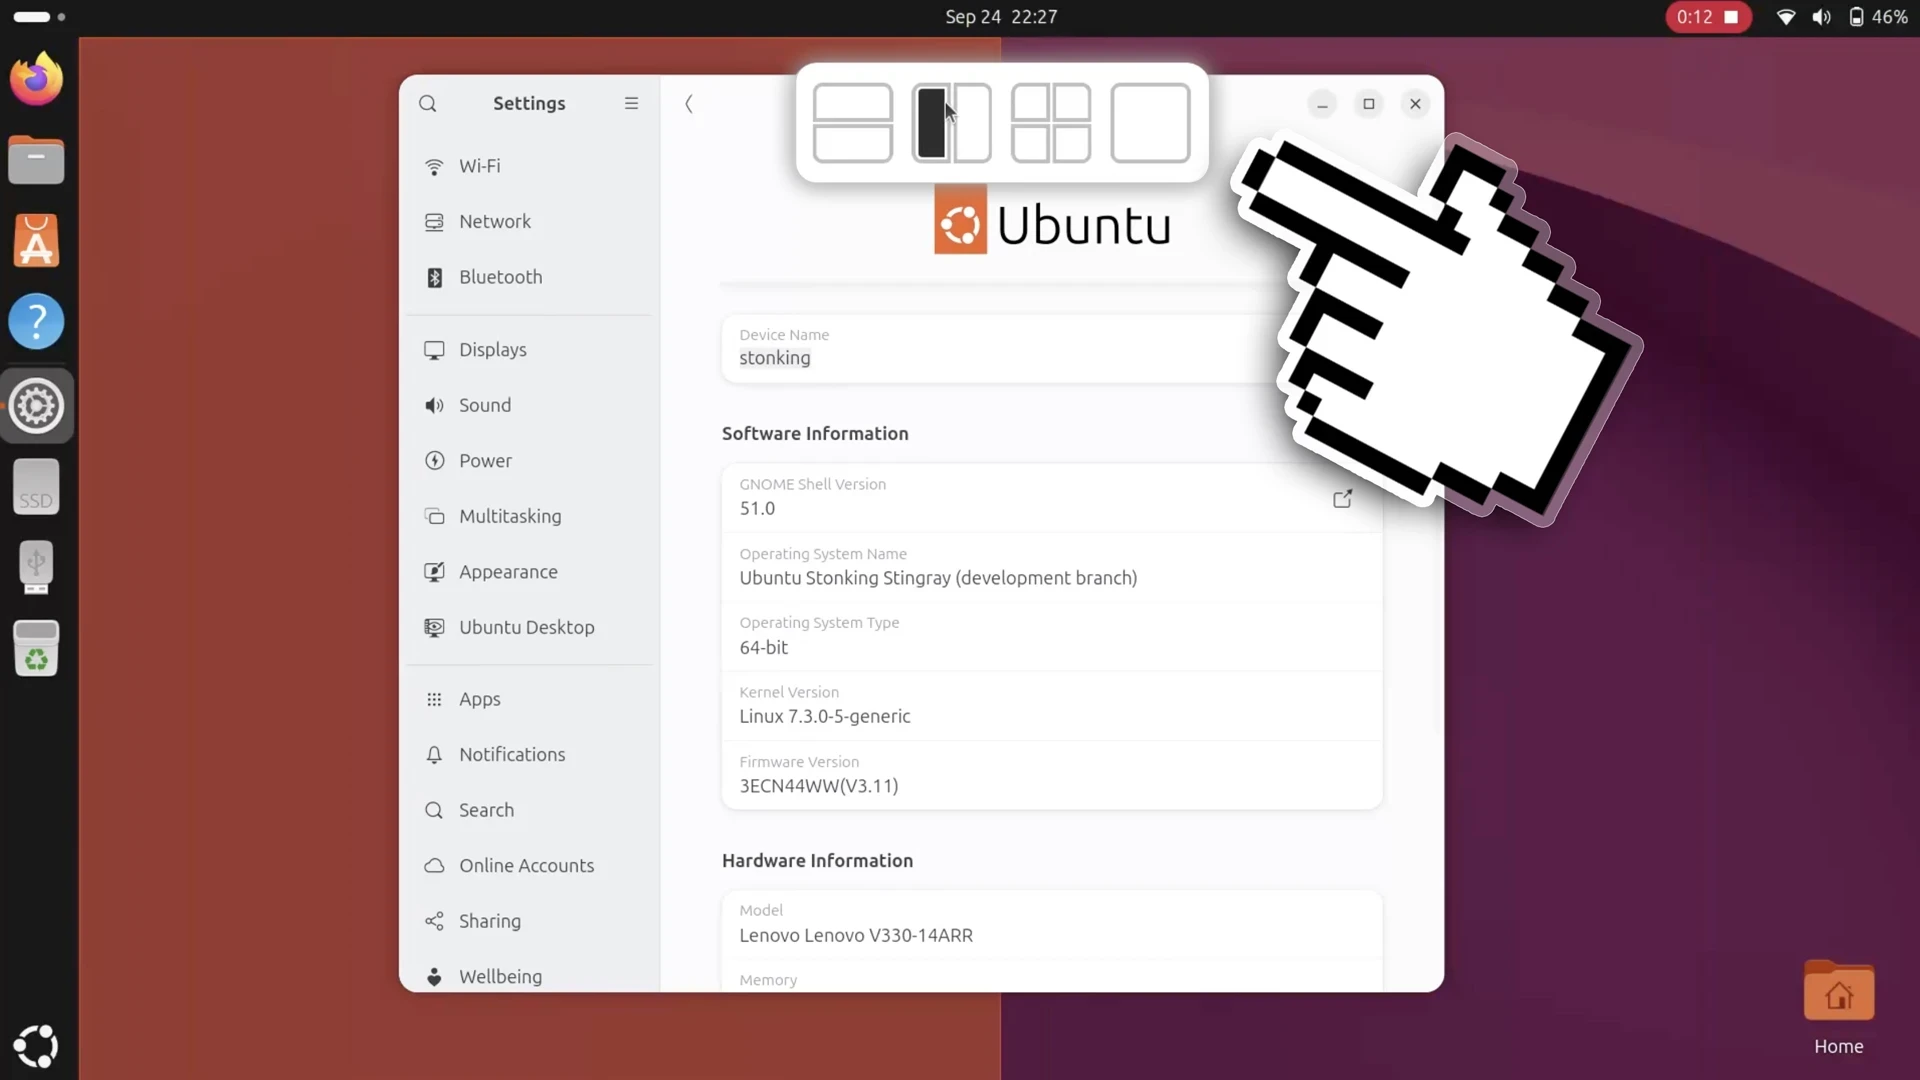Open SSD drive from the dock

(x=37, y=487)
